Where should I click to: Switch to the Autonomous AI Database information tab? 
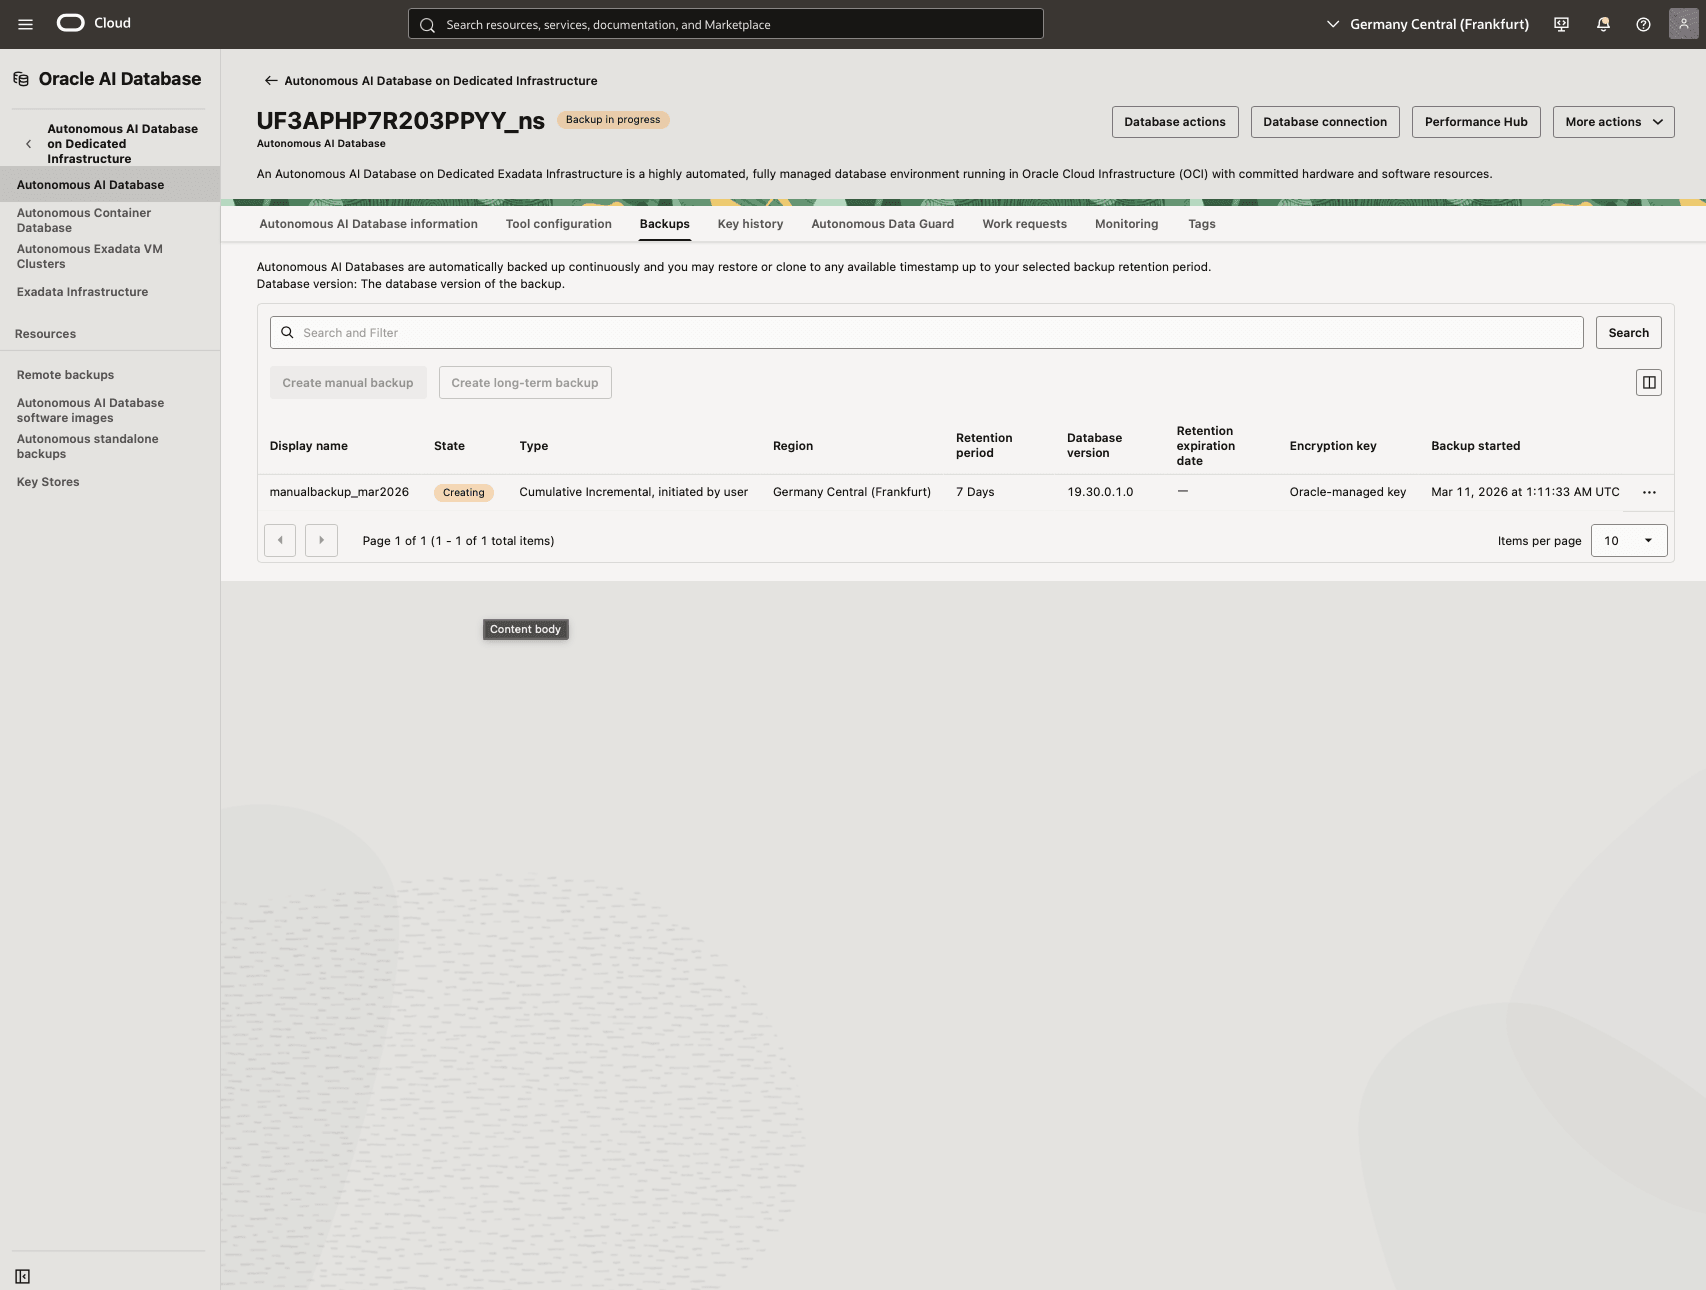(x=368, y=224)
